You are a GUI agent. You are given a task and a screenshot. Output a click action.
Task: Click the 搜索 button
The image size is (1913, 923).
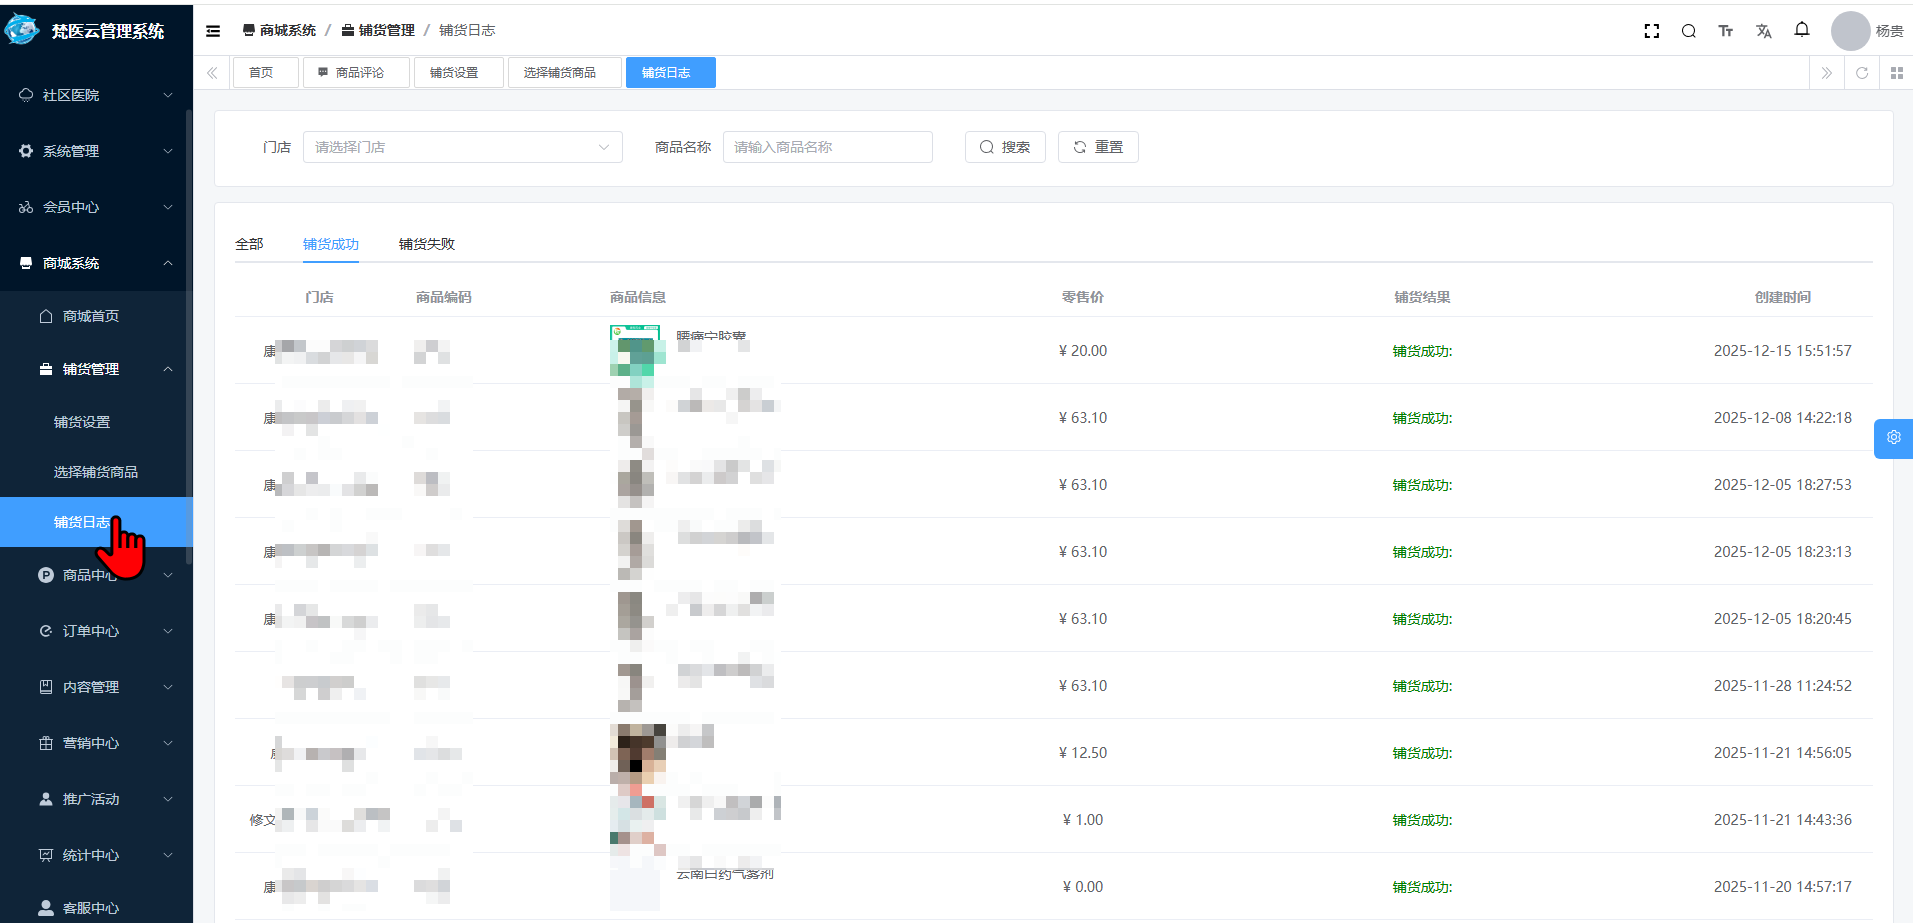(x=1004, y=147)
